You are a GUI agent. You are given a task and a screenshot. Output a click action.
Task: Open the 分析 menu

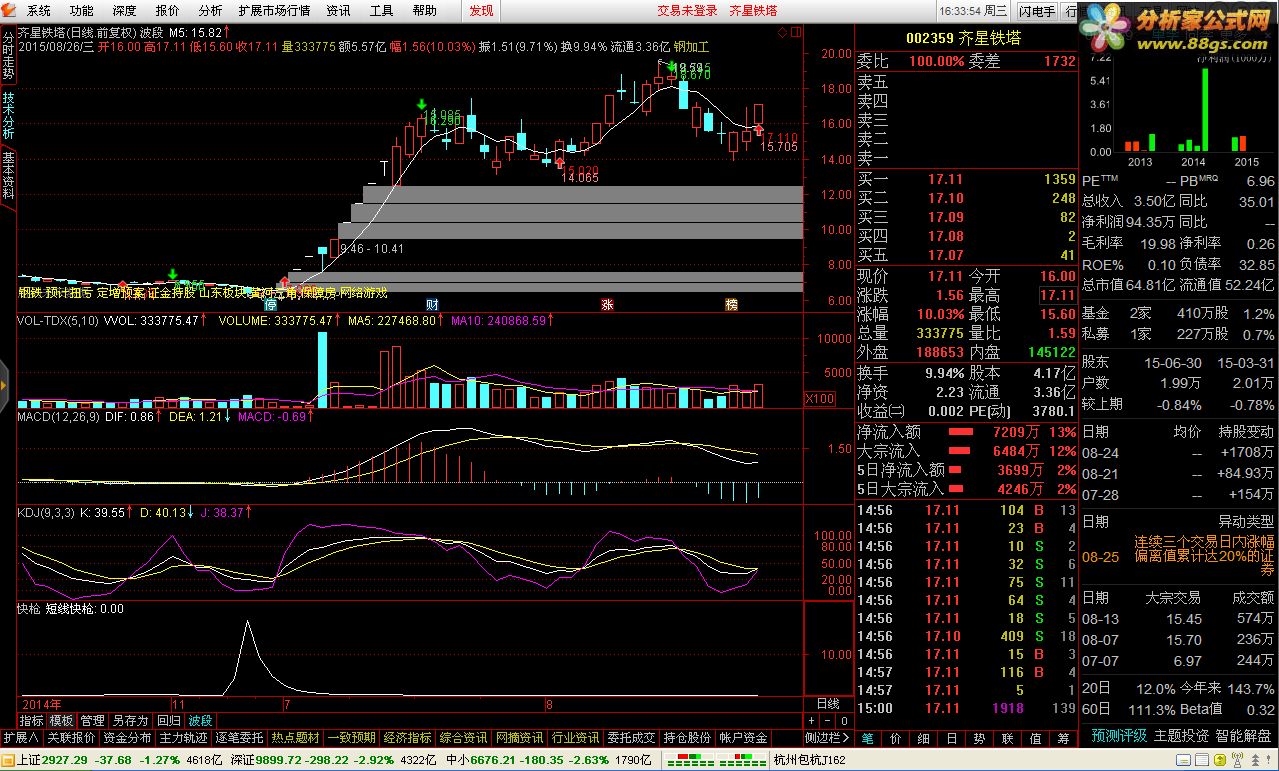pyautogui.click(x=210, y=10)
